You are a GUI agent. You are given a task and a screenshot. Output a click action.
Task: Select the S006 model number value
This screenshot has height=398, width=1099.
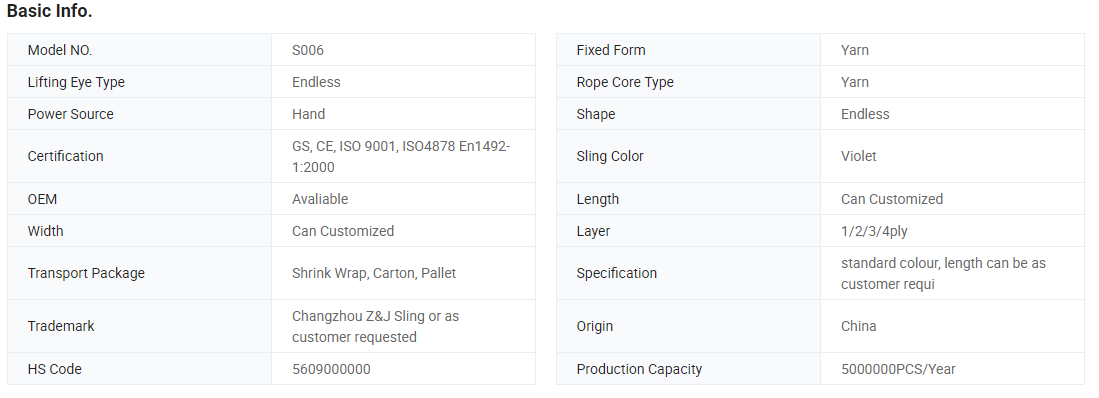click(308, 50)
